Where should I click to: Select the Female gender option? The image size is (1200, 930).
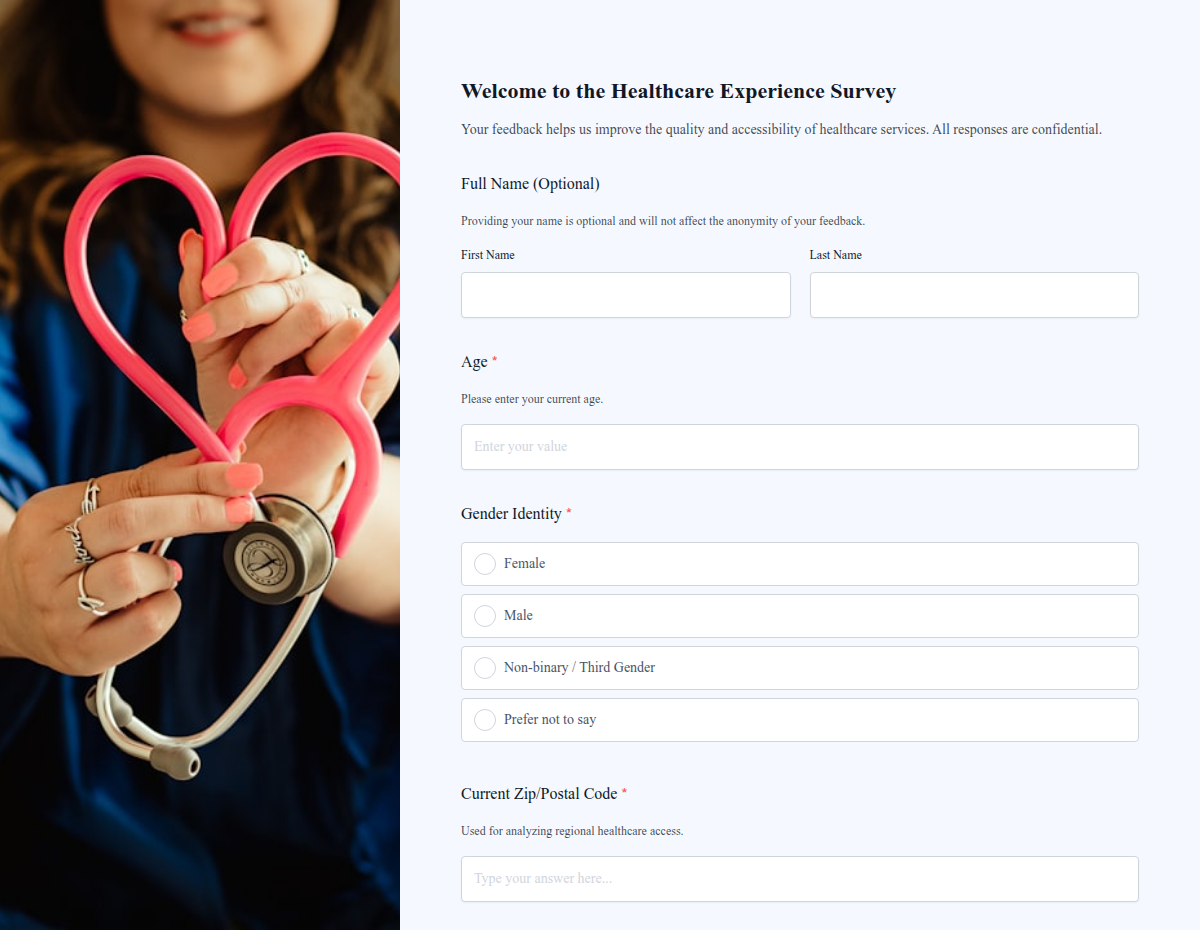pyautogui.click(x=485, y=564)
